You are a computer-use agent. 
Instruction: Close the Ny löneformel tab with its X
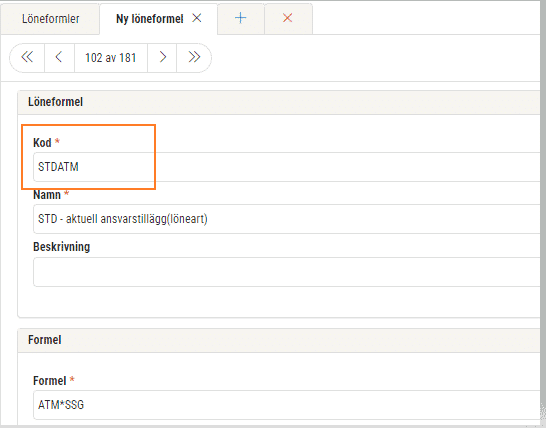point(197,18)
